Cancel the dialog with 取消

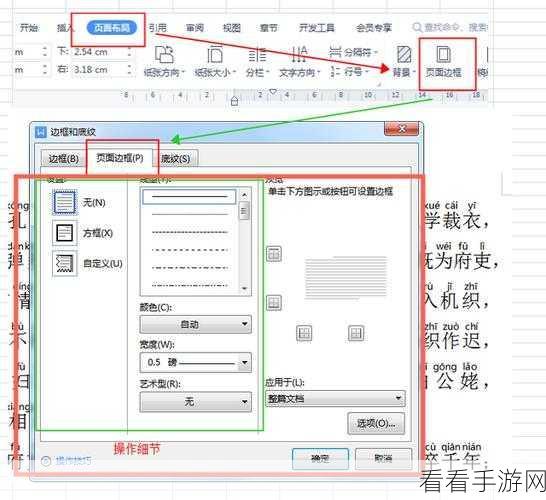[x=383, y=458]
